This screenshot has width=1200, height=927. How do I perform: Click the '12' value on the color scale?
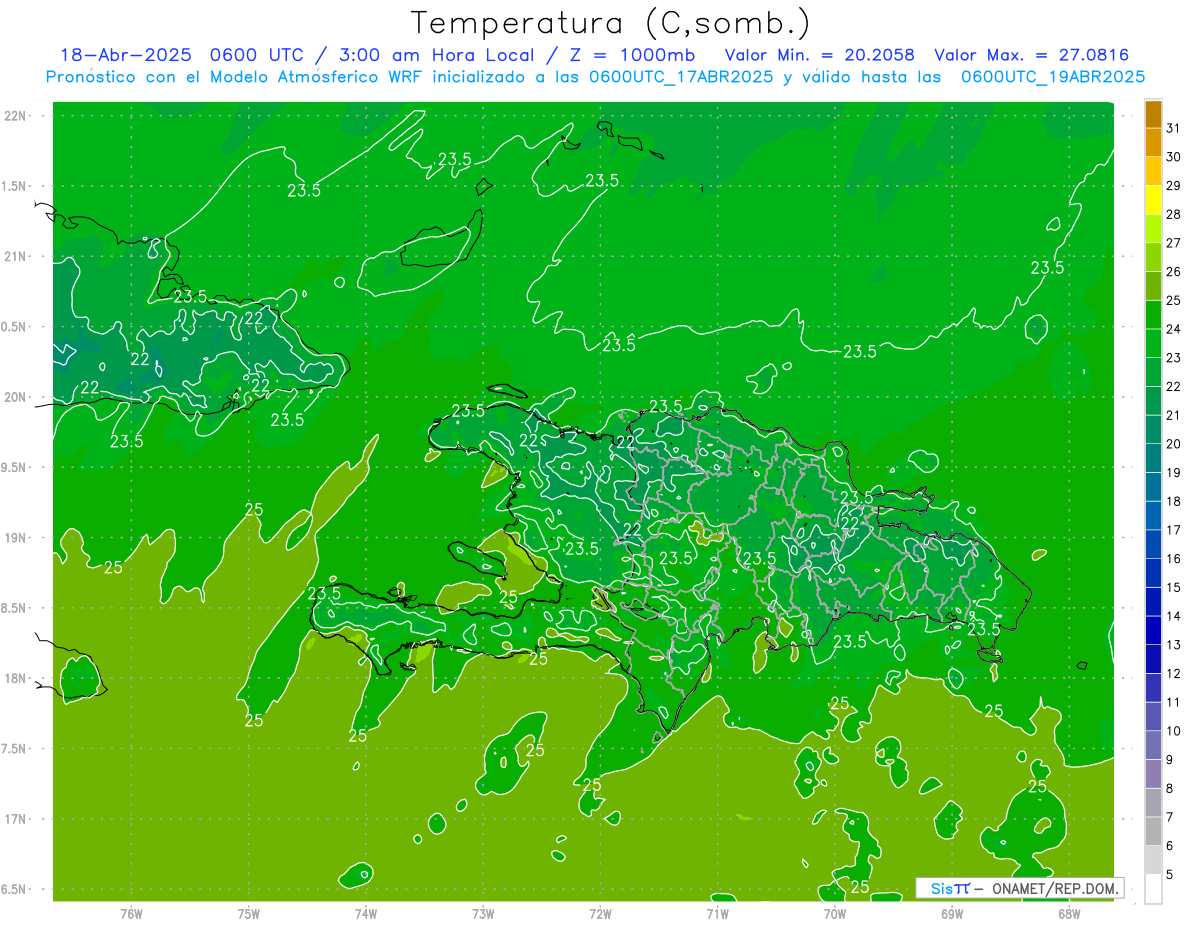pos(1174,673)
